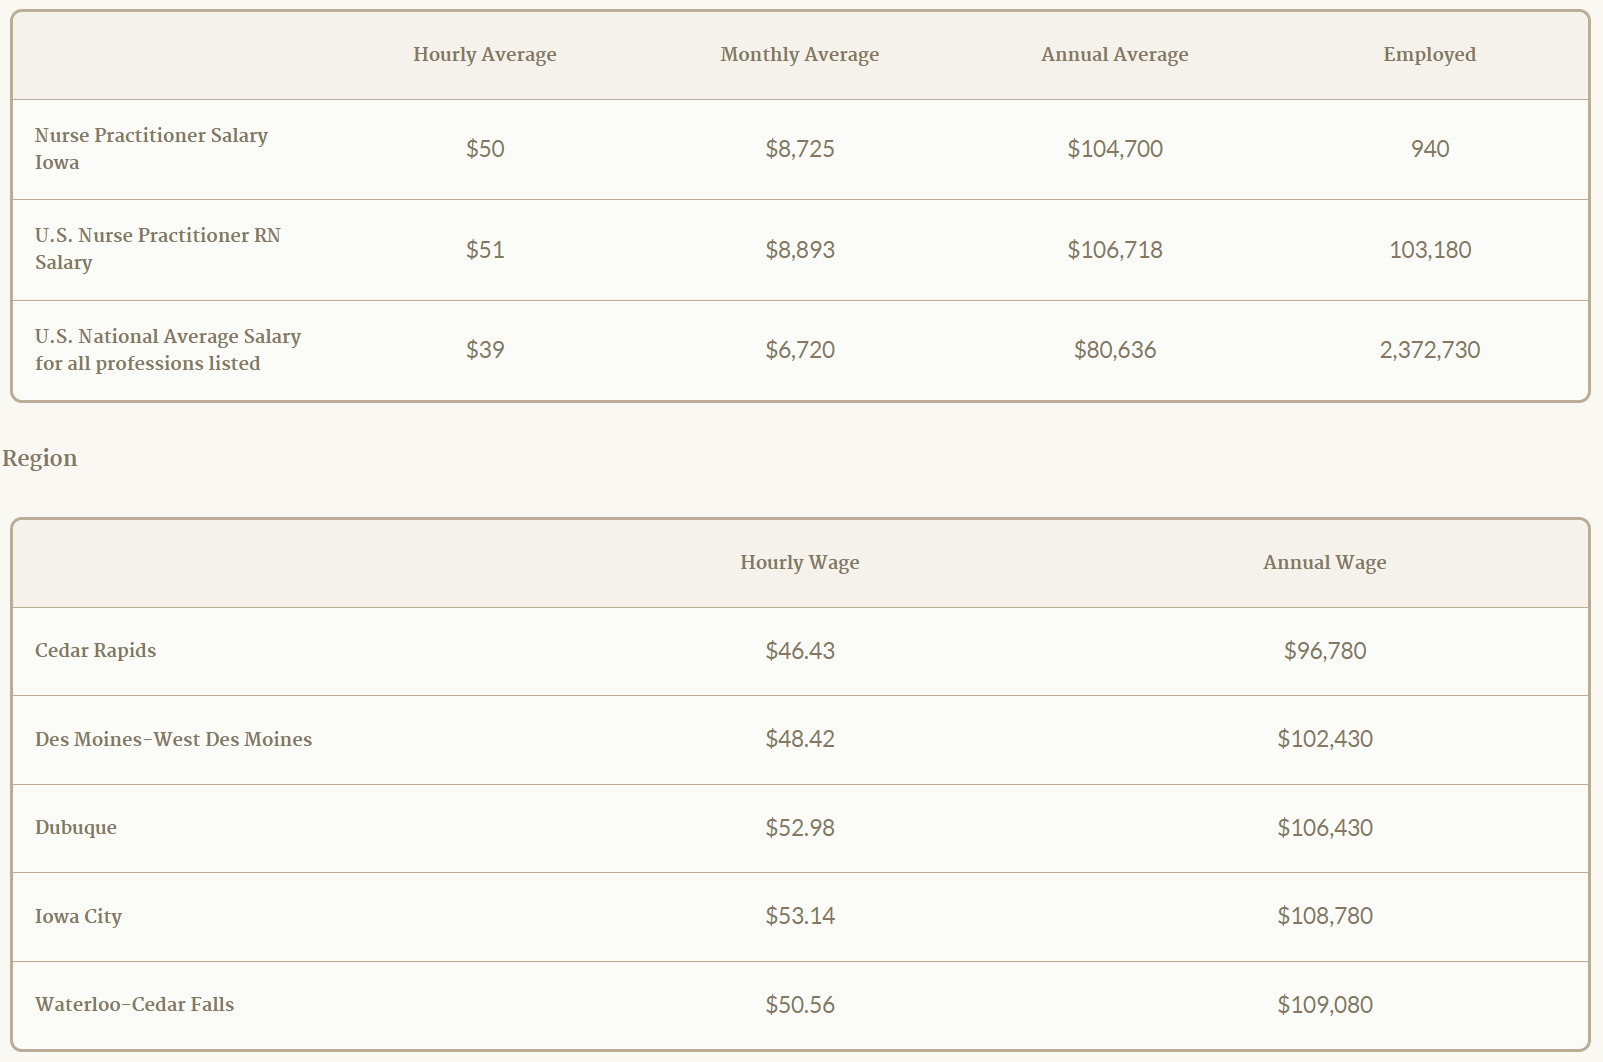Image resolution: width=1603 pixels, height=1062 pixels.
Task: Click the Annual Wage column header
Action: pos(1325,563)
